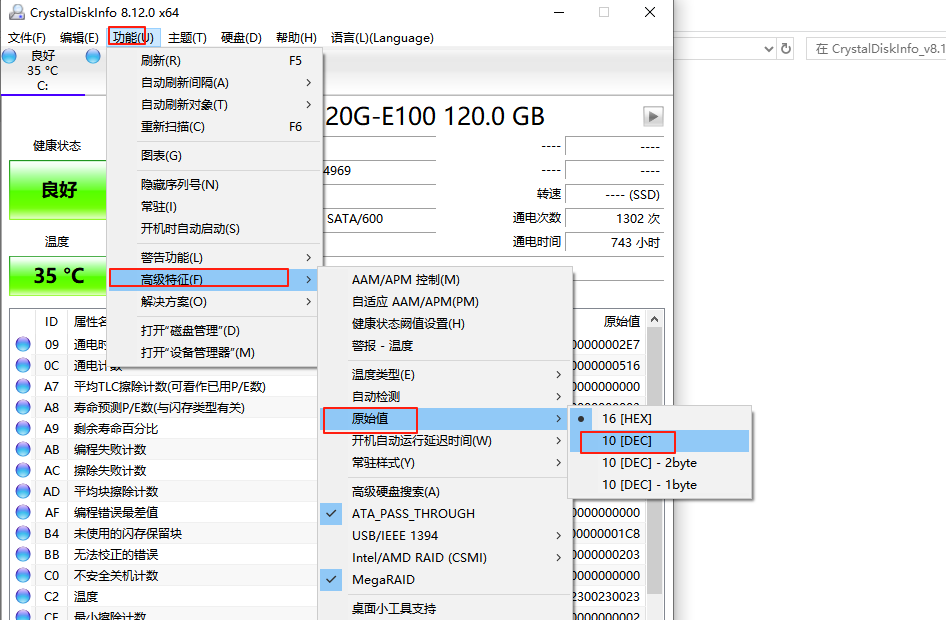Image resolution: width=946 pixels, height=620 pixels.
Task: Click refresh icon in the background Explorer window
Action: pyautogui.click(x=786, y=48)
